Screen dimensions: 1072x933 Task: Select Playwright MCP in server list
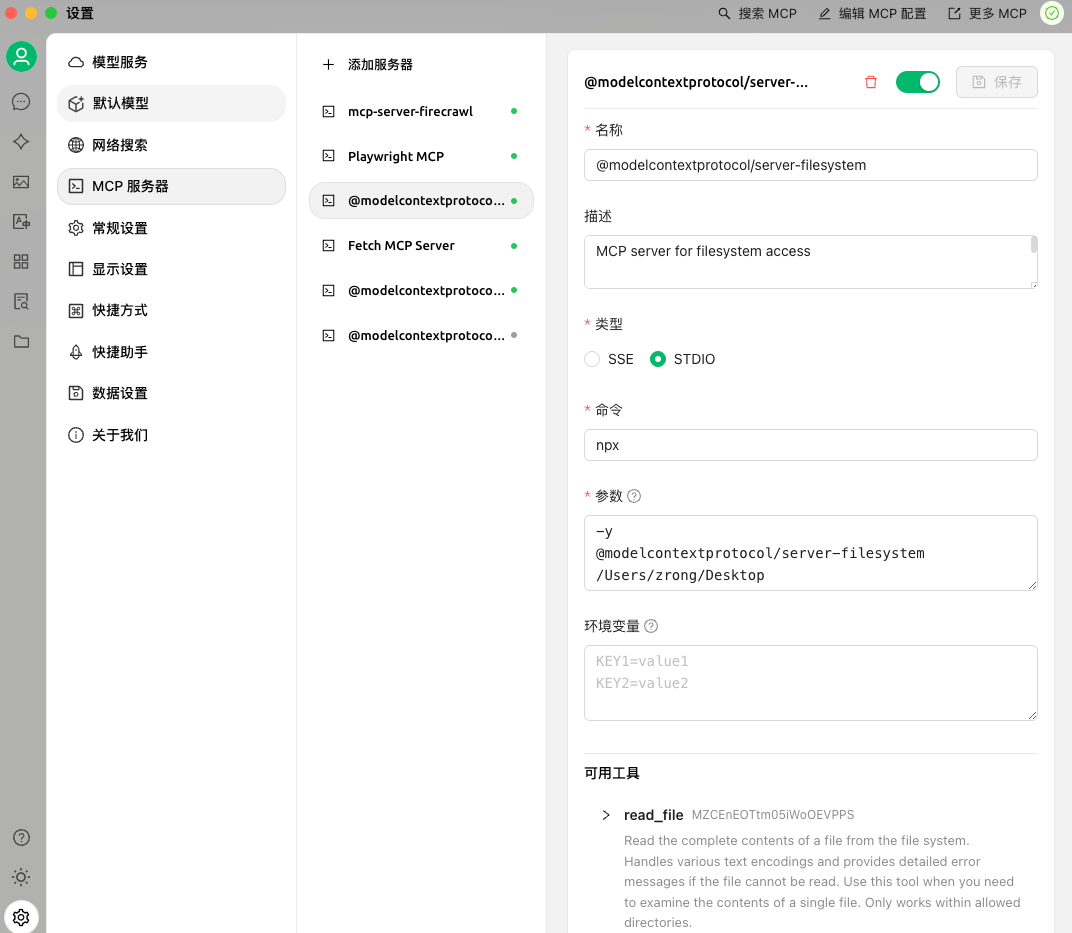tap(421, 156)
